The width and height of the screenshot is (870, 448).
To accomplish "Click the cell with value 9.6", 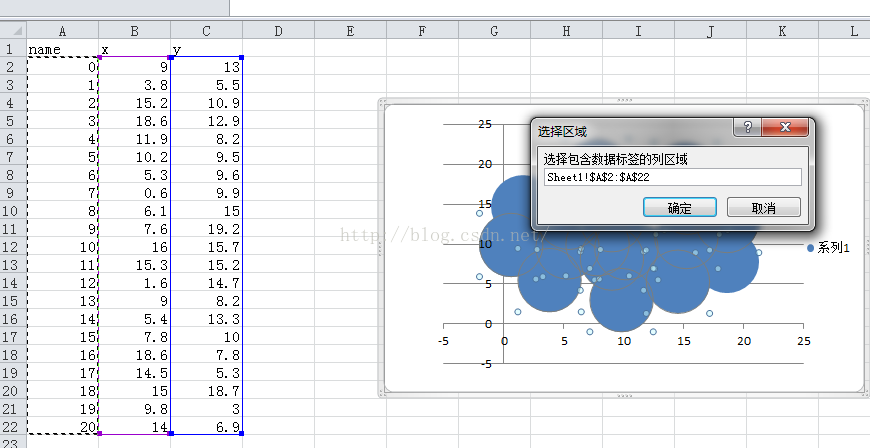I will tap(206, 175).
